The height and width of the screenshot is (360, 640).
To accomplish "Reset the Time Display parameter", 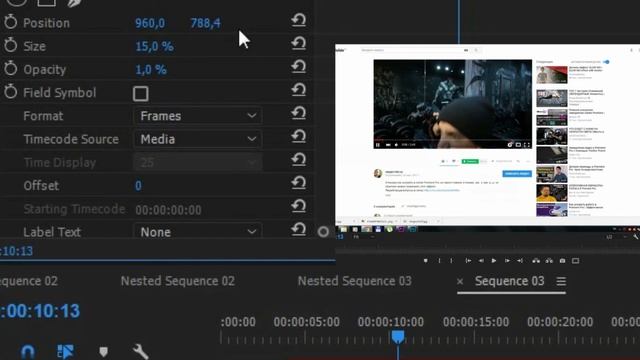I will (299, 160).
